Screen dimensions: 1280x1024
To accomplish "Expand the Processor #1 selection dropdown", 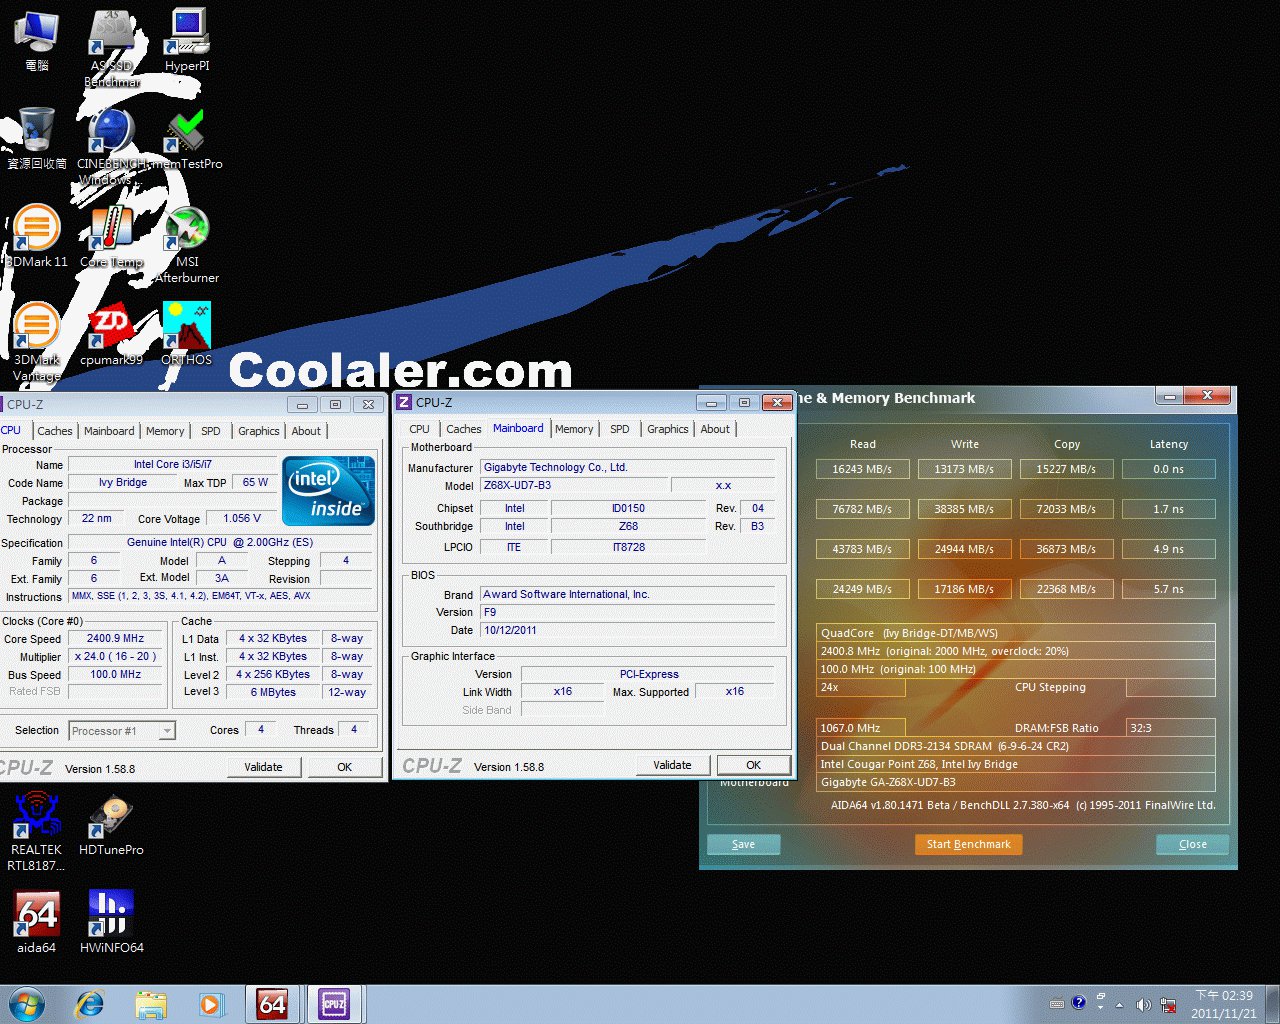I will pyautogui.click(x=167, y=731).
